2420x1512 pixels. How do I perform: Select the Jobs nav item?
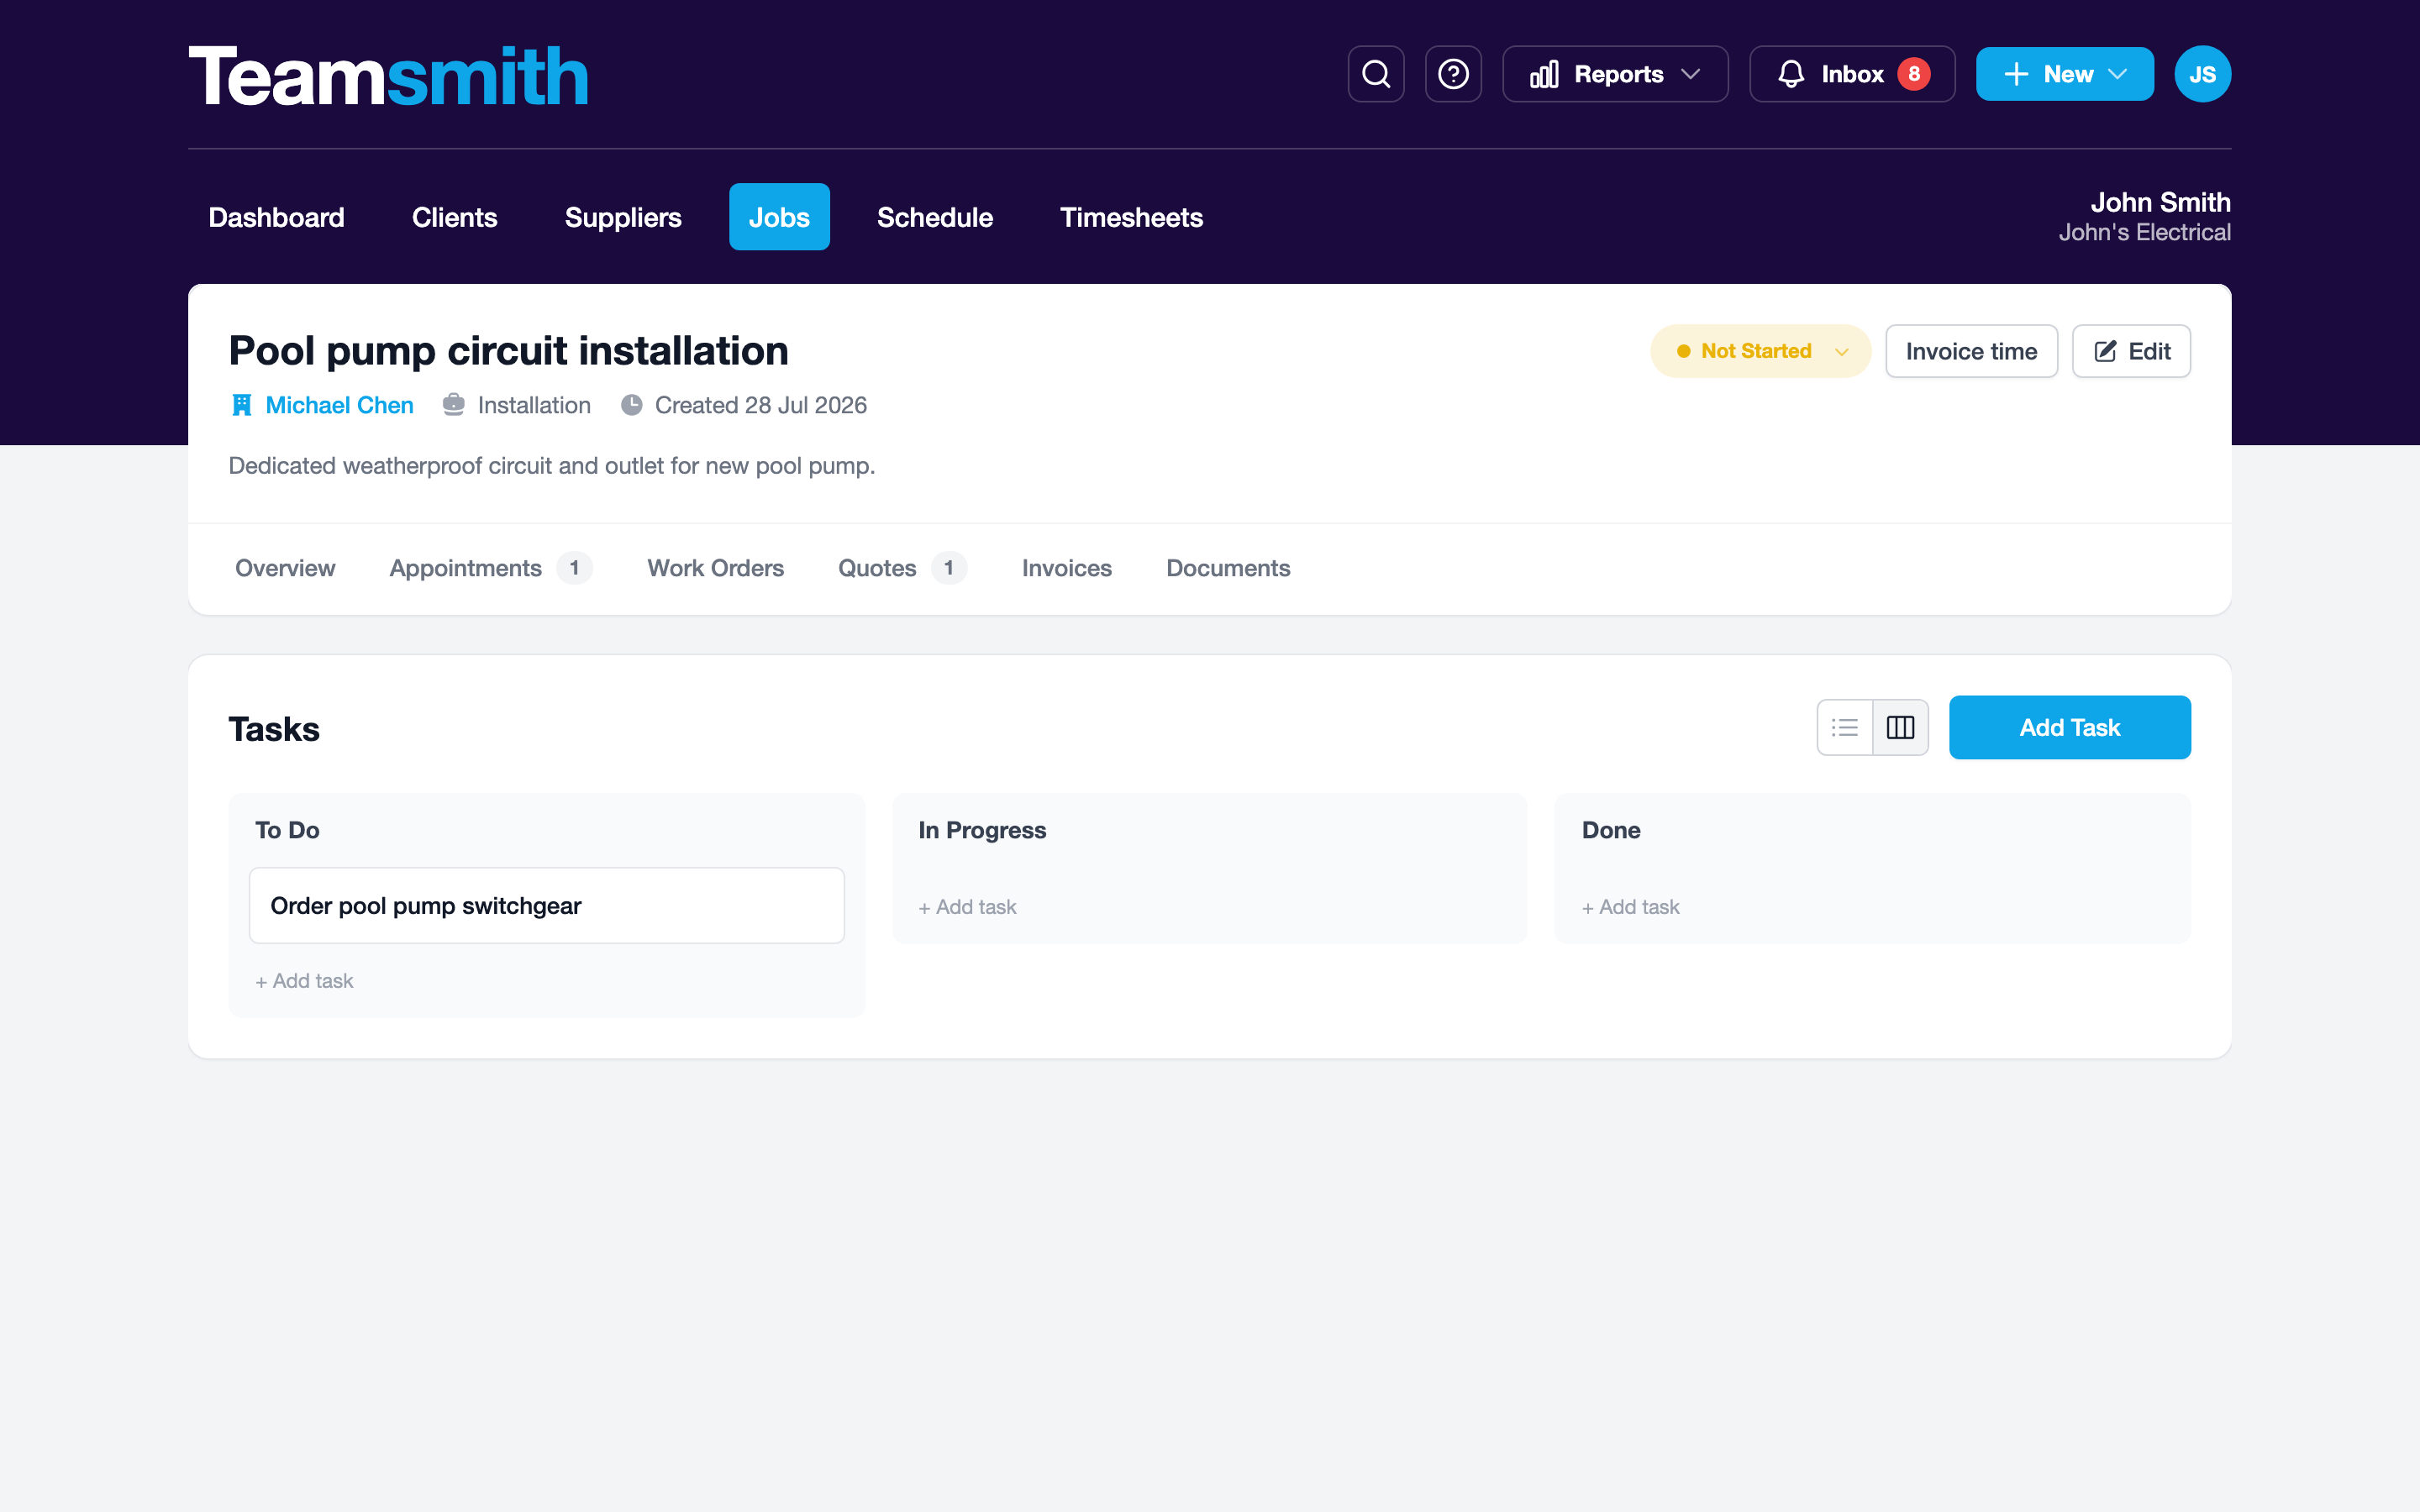click(779, 217)
